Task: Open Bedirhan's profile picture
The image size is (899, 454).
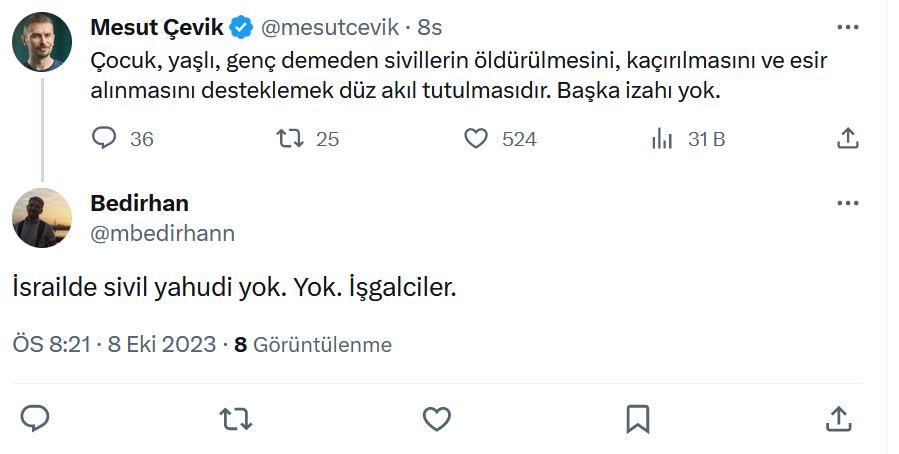Action: [x=41, y=217]
